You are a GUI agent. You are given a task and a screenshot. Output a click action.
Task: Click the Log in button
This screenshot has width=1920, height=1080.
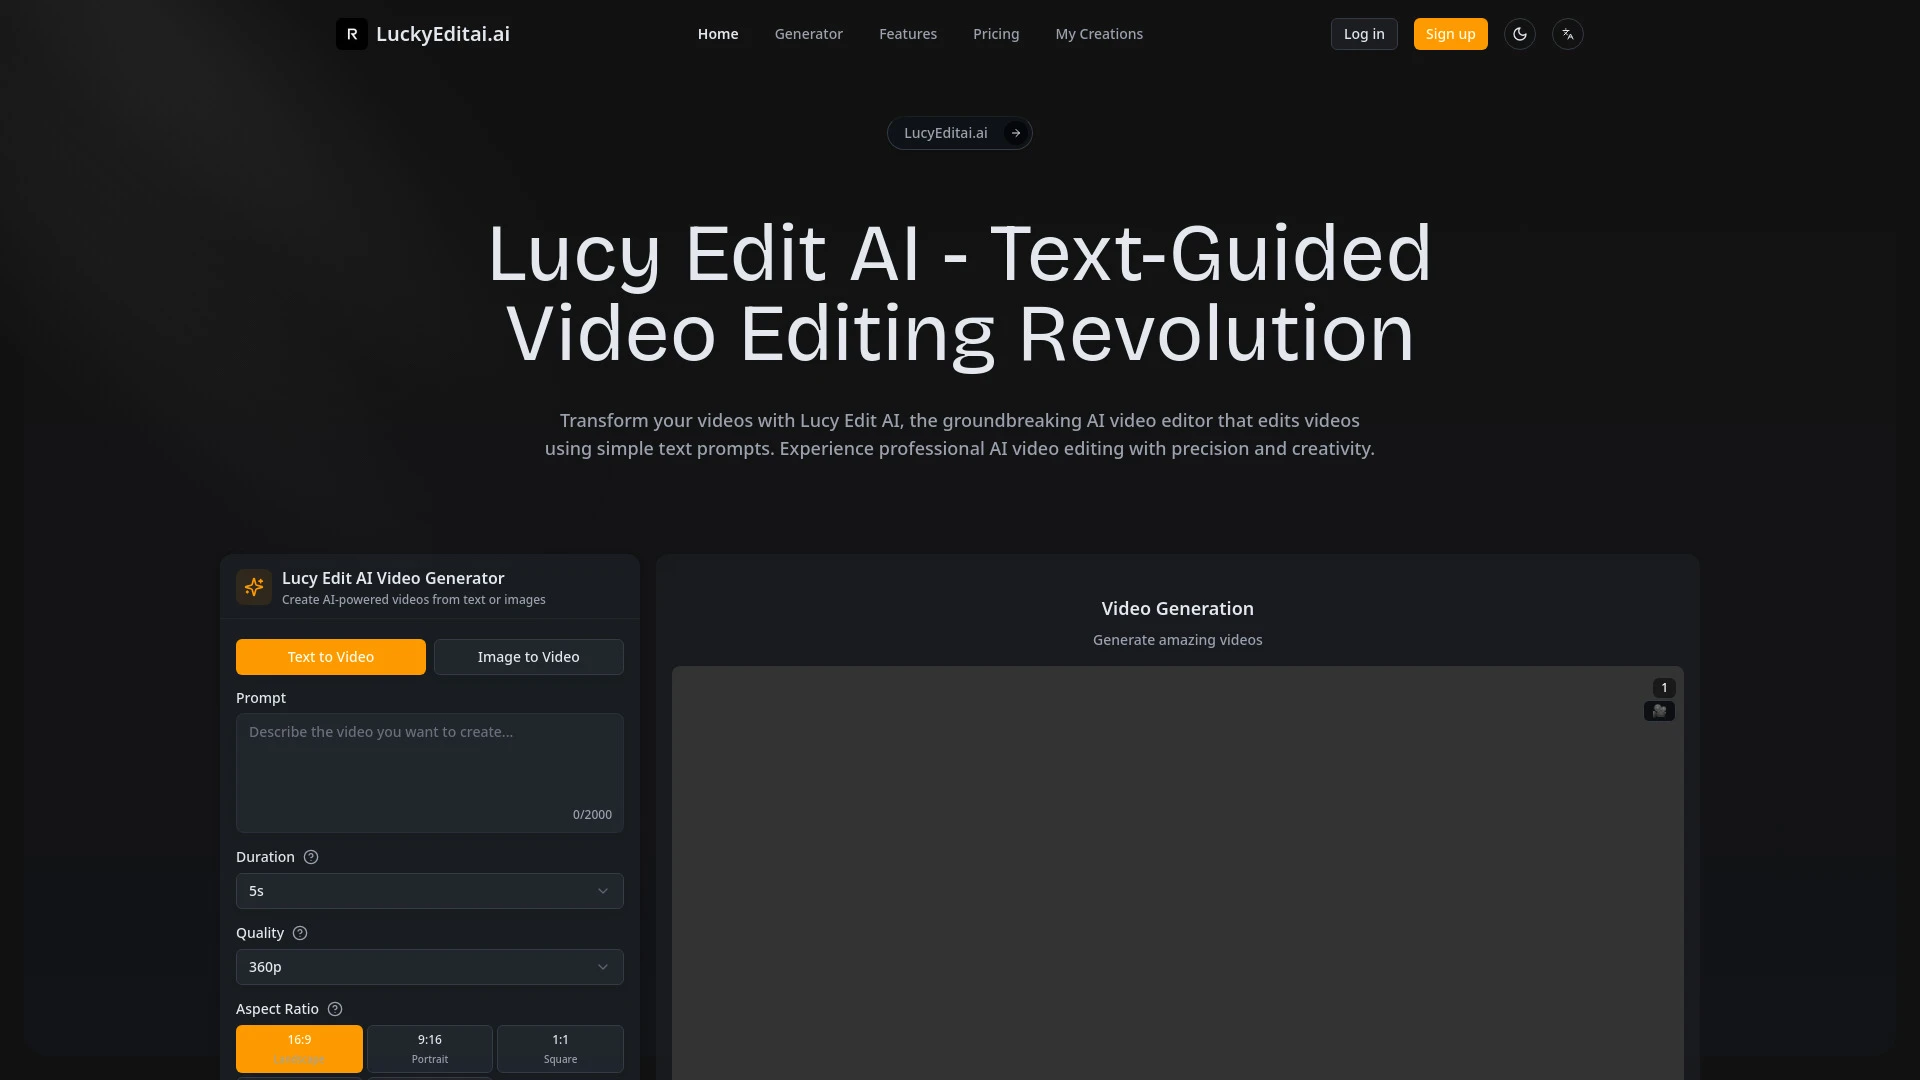pos(1363,33)
